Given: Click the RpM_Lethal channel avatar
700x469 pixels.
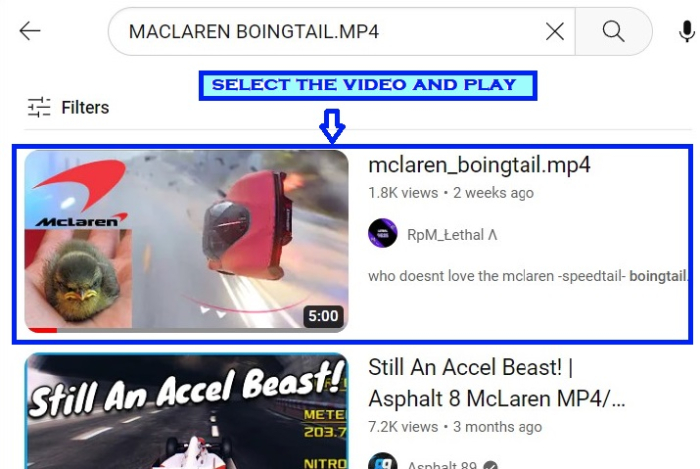Looking at the screenshot, I should click(383, 233).
